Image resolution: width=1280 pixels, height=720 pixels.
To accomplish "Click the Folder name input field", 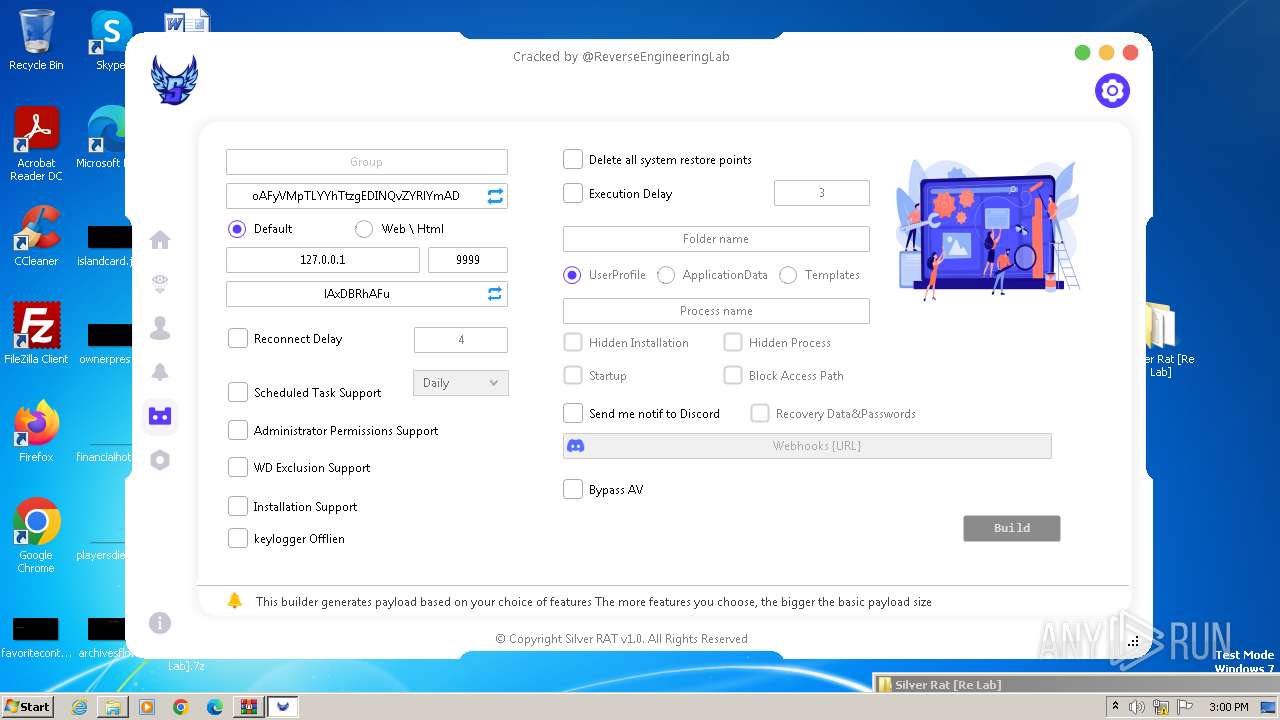I will pos(716,239).
